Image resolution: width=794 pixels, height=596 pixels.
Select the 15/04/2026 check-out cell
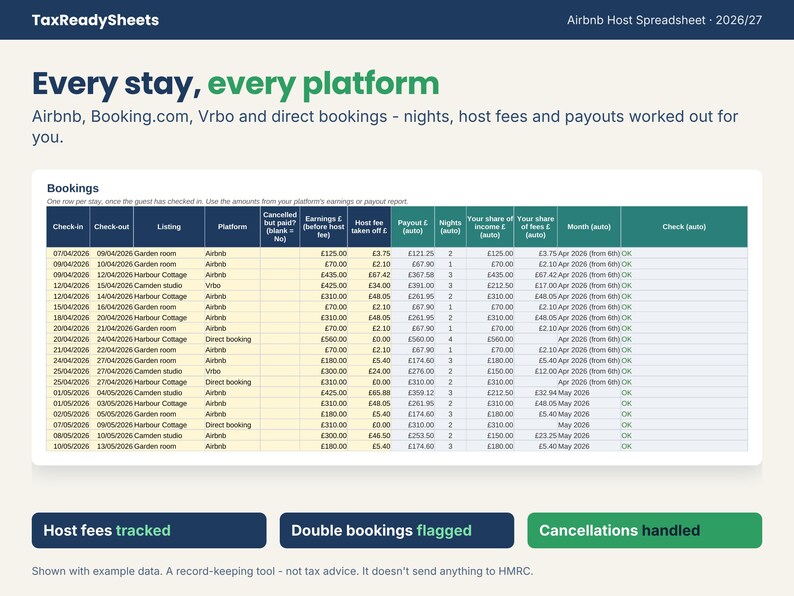111,286
